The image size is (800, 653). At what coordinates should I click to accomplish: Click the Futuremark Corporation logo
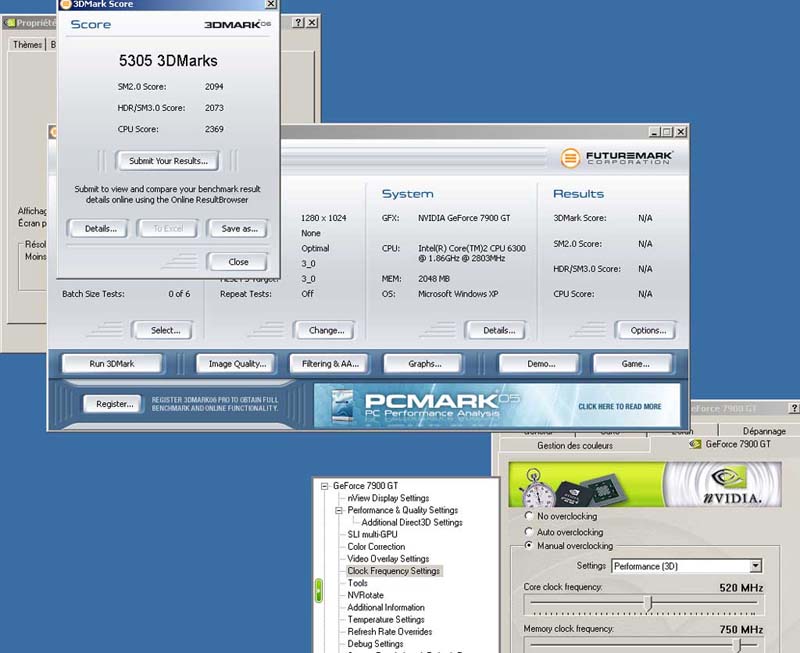pyautogui.click(x=616, y=158)
